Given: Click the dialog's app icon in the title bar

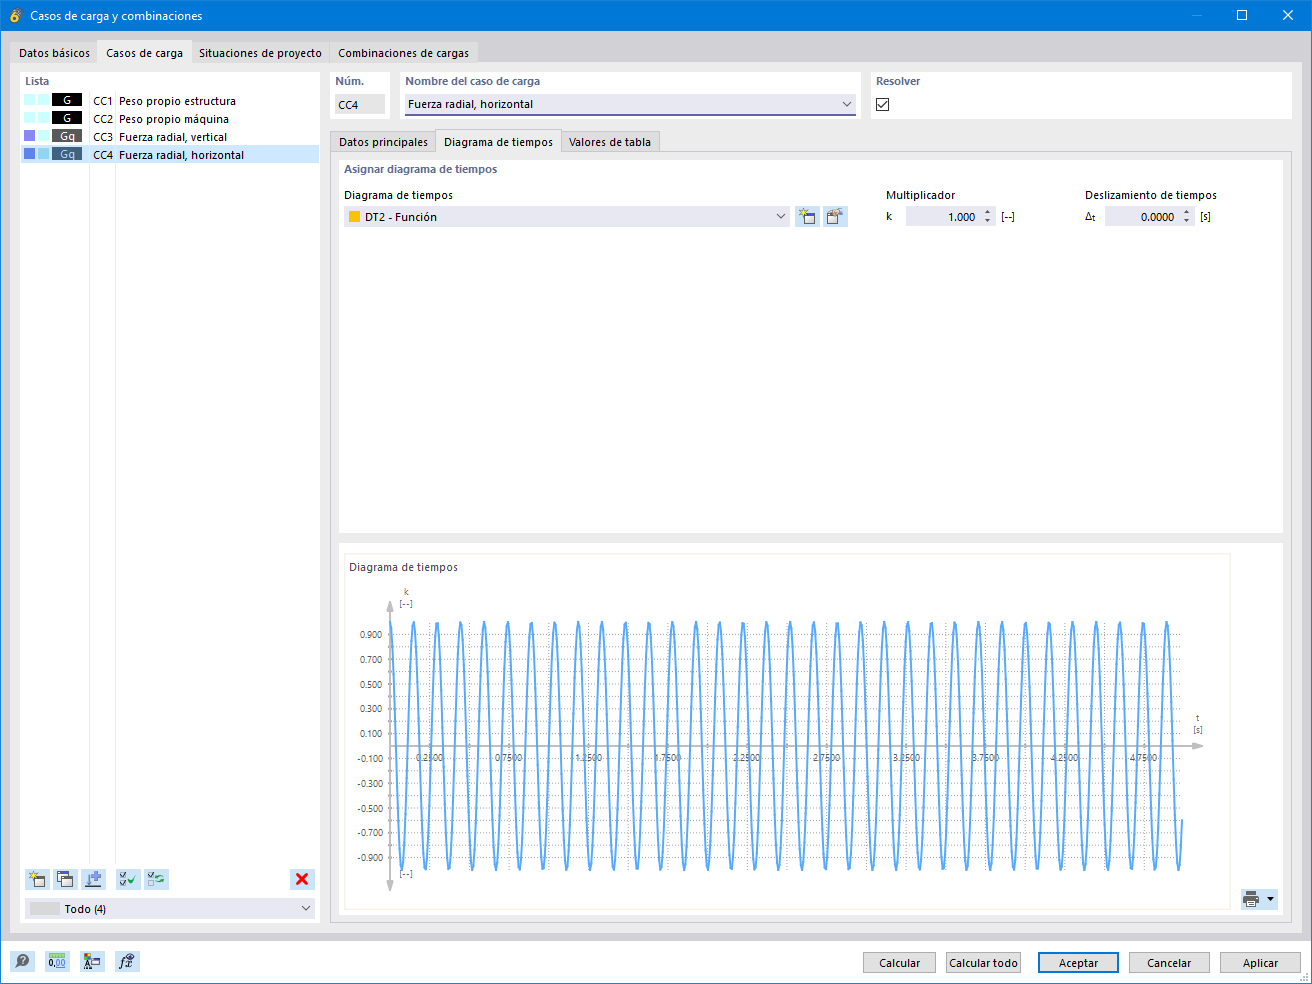Looking at the screenshot, I should [15, 15].
